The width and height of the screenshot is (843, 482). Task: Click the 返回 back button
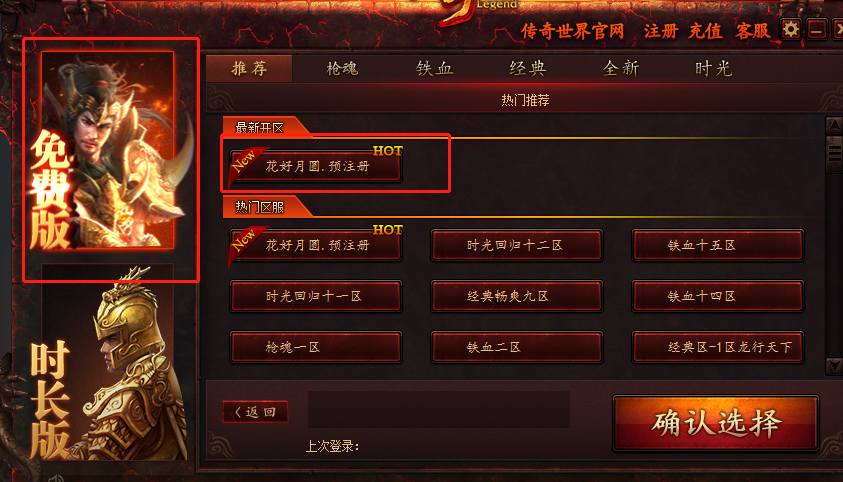[255, 412]
